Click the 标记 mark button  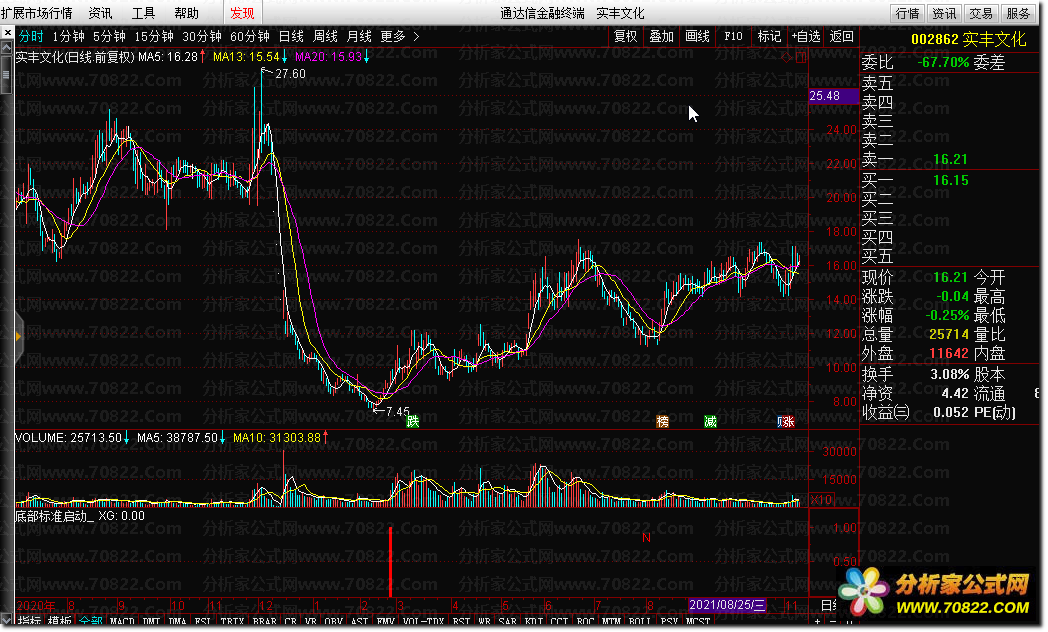pos(769,36)
